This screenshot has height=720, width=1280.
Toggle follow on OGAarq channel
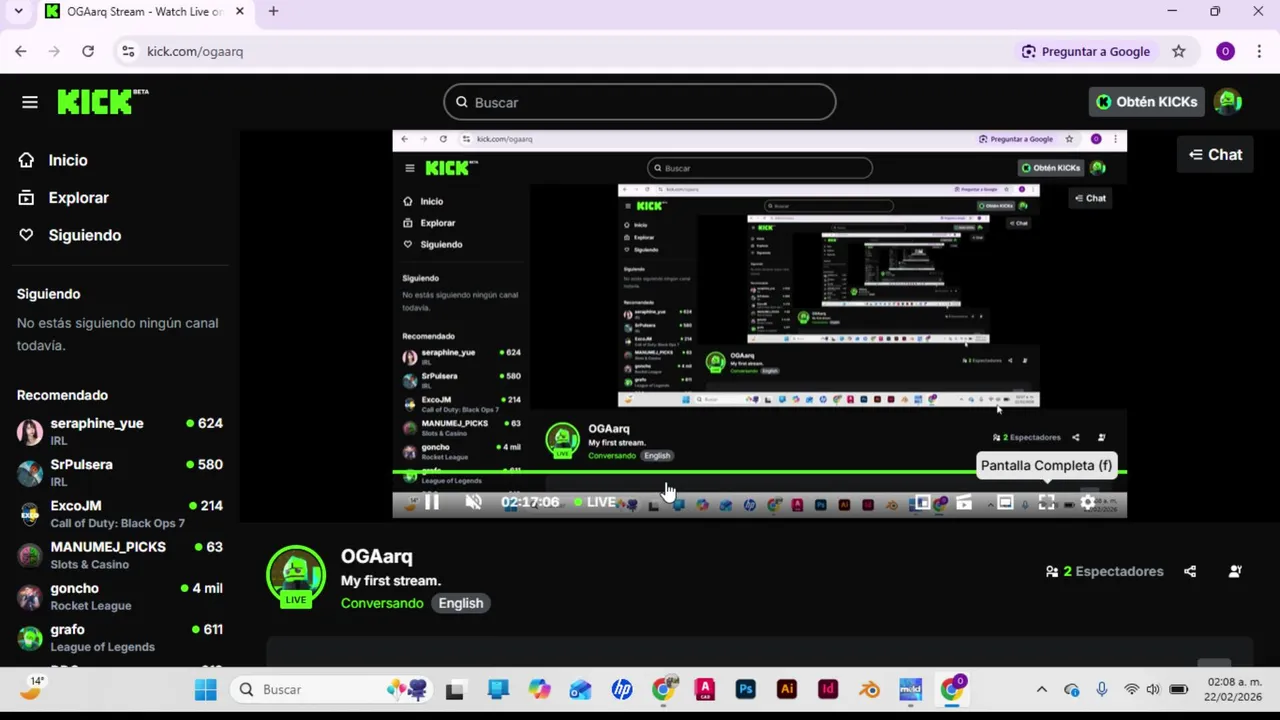(1235, 571)
